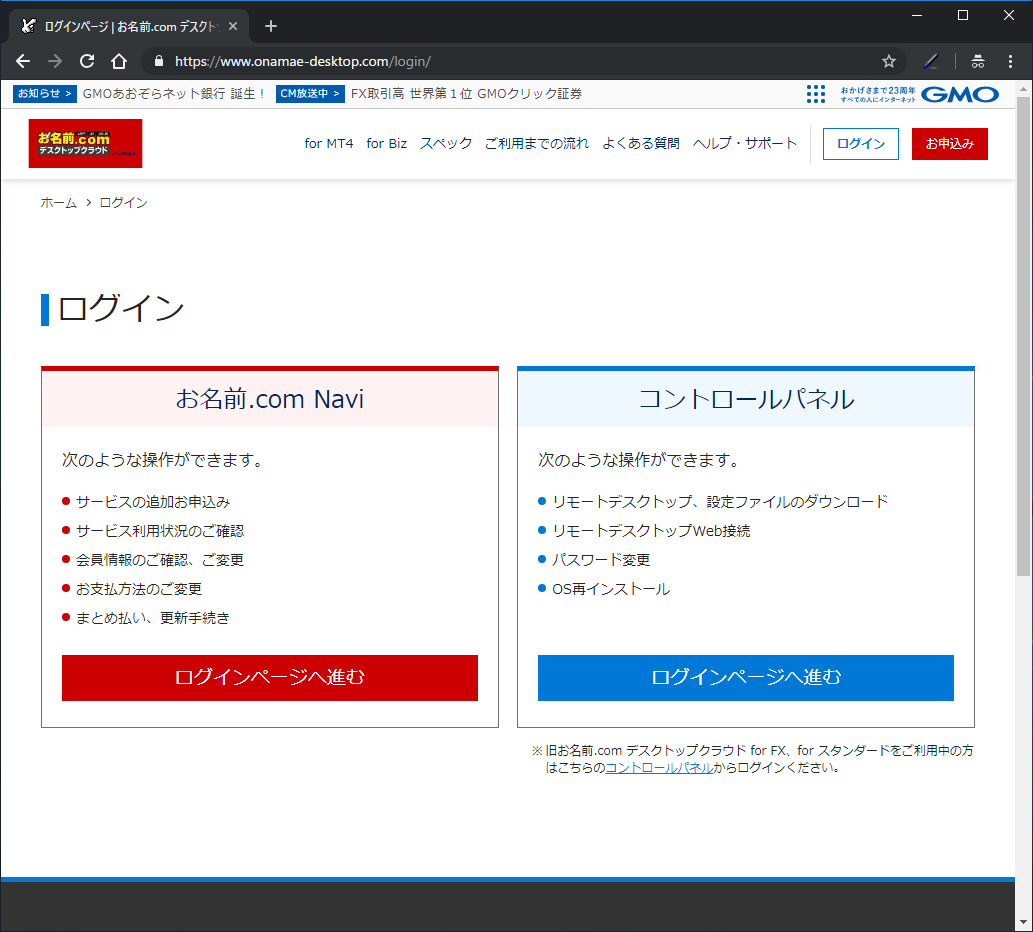Open FX取引高 世界第1位 GMOクリック証券 link
This screenshot has height=932, width=1033.
(466, 94)
